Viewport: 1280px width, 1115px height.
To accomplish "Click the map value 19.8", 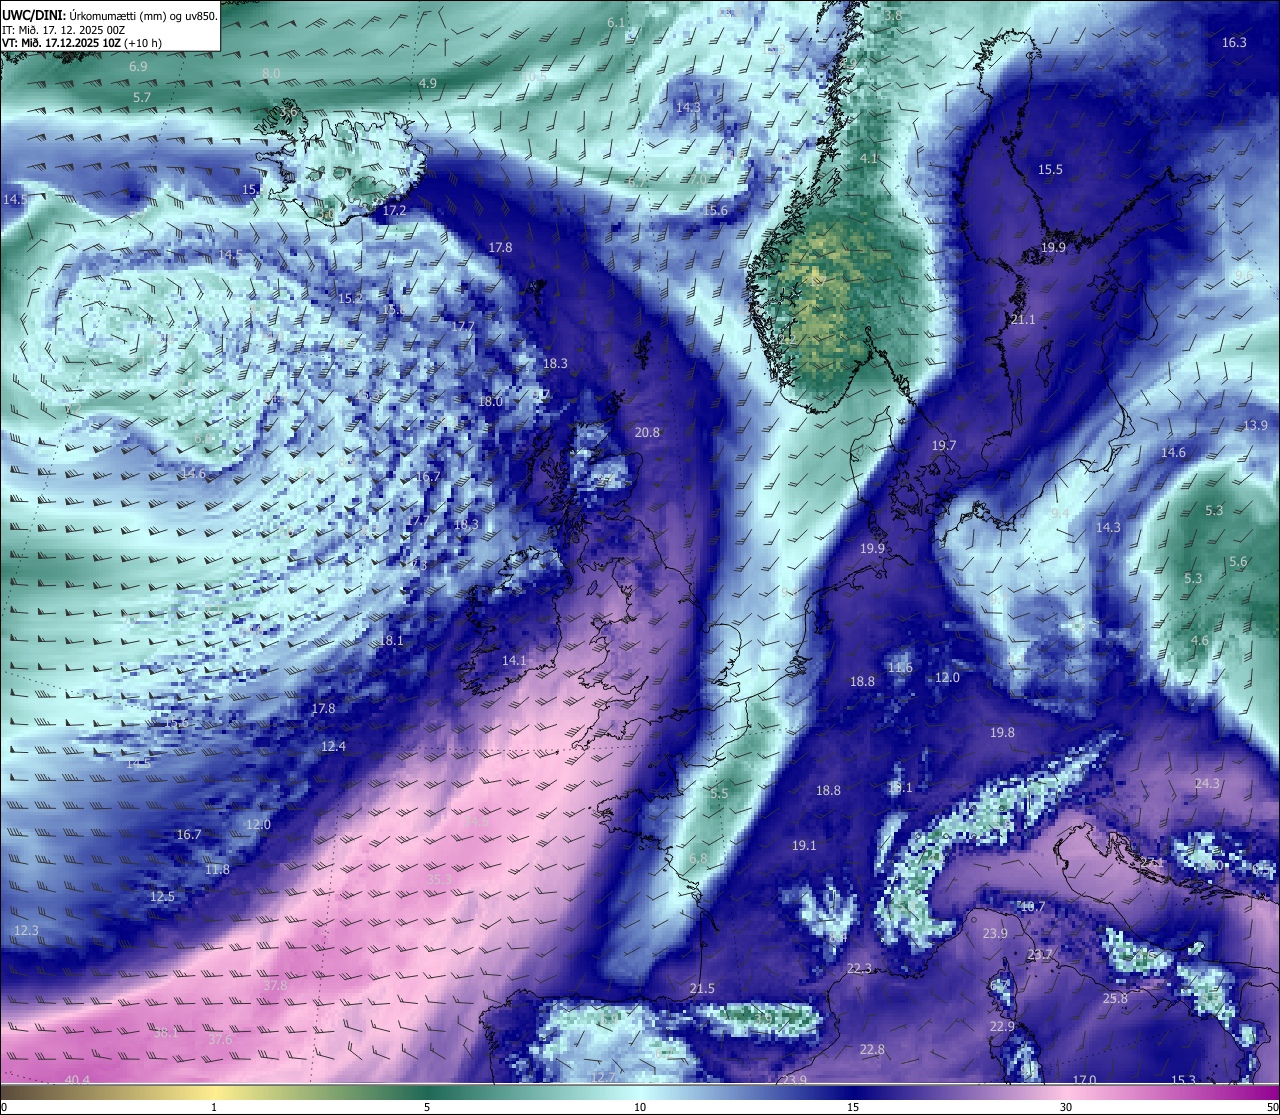I will (x=1002, y=733).
